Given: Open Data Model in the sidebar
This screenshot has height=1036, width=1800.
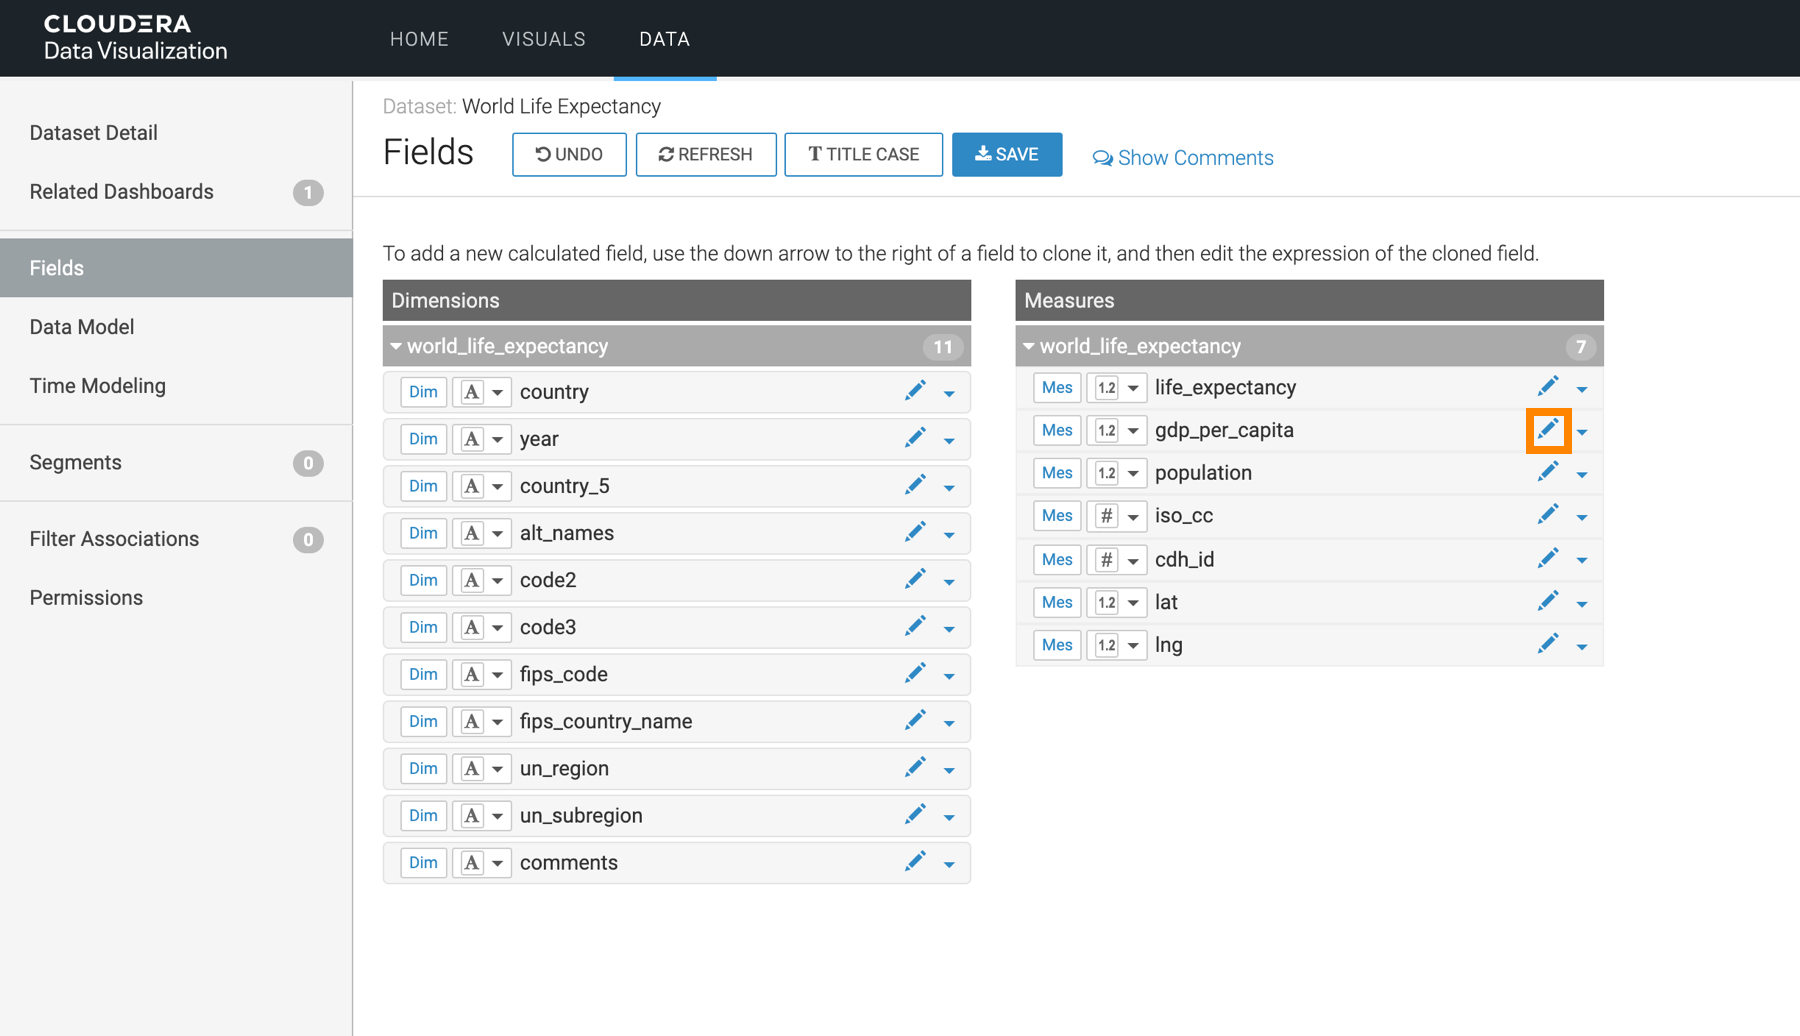Looking at the screenshot, I should point(82,327).
